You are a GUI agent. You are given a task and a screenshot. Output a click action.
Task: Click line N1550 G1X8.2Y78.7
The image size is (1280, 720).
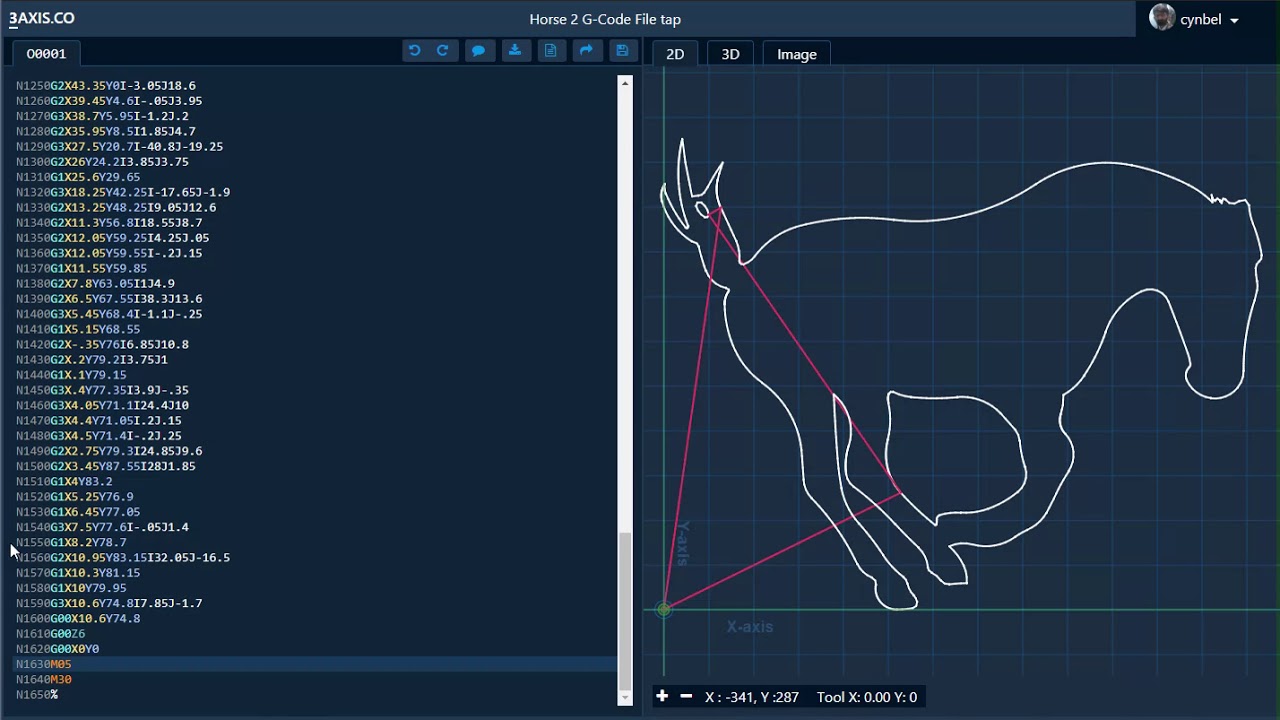coord(71,542)
